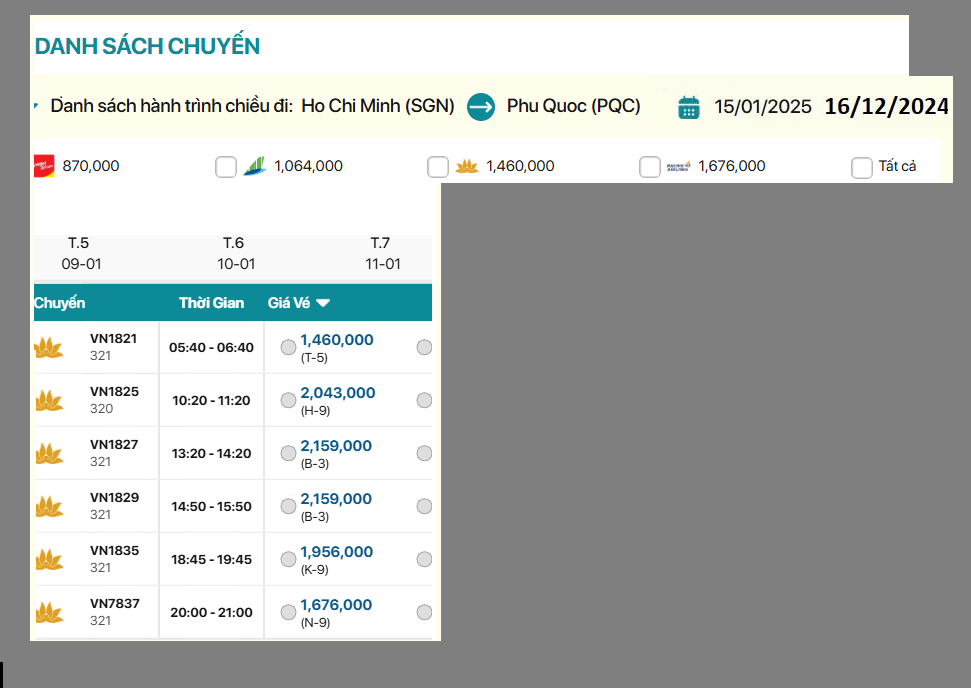
Task: Click the 15/01/2025 departure date field
Action: [762, 107]
